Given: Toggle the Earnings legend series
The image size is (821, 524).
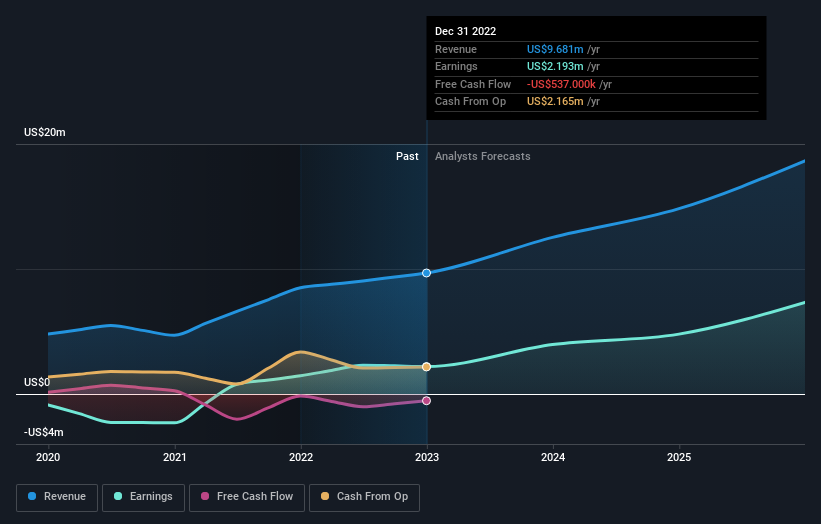Looking at the screenshot, I should [x=143, y=497].
